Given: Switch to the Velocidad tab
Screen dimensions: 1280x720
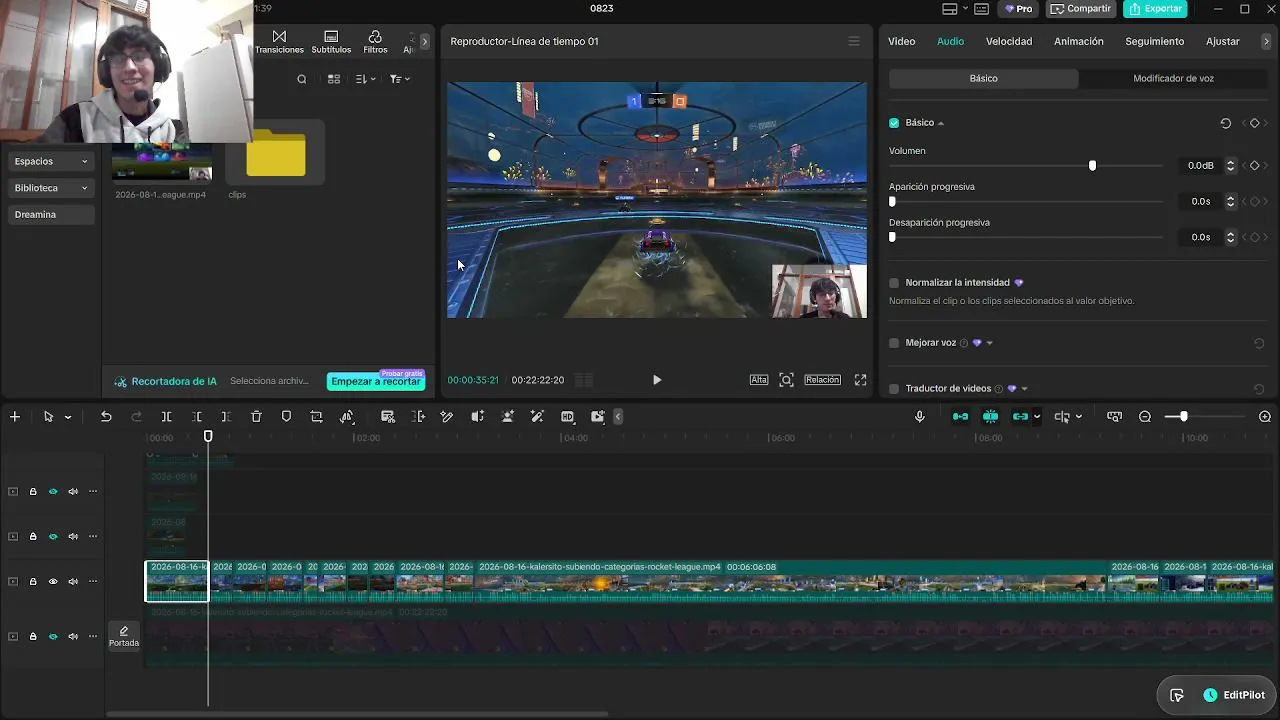Looking at the screenshot, I should (x=1009, y=41).
